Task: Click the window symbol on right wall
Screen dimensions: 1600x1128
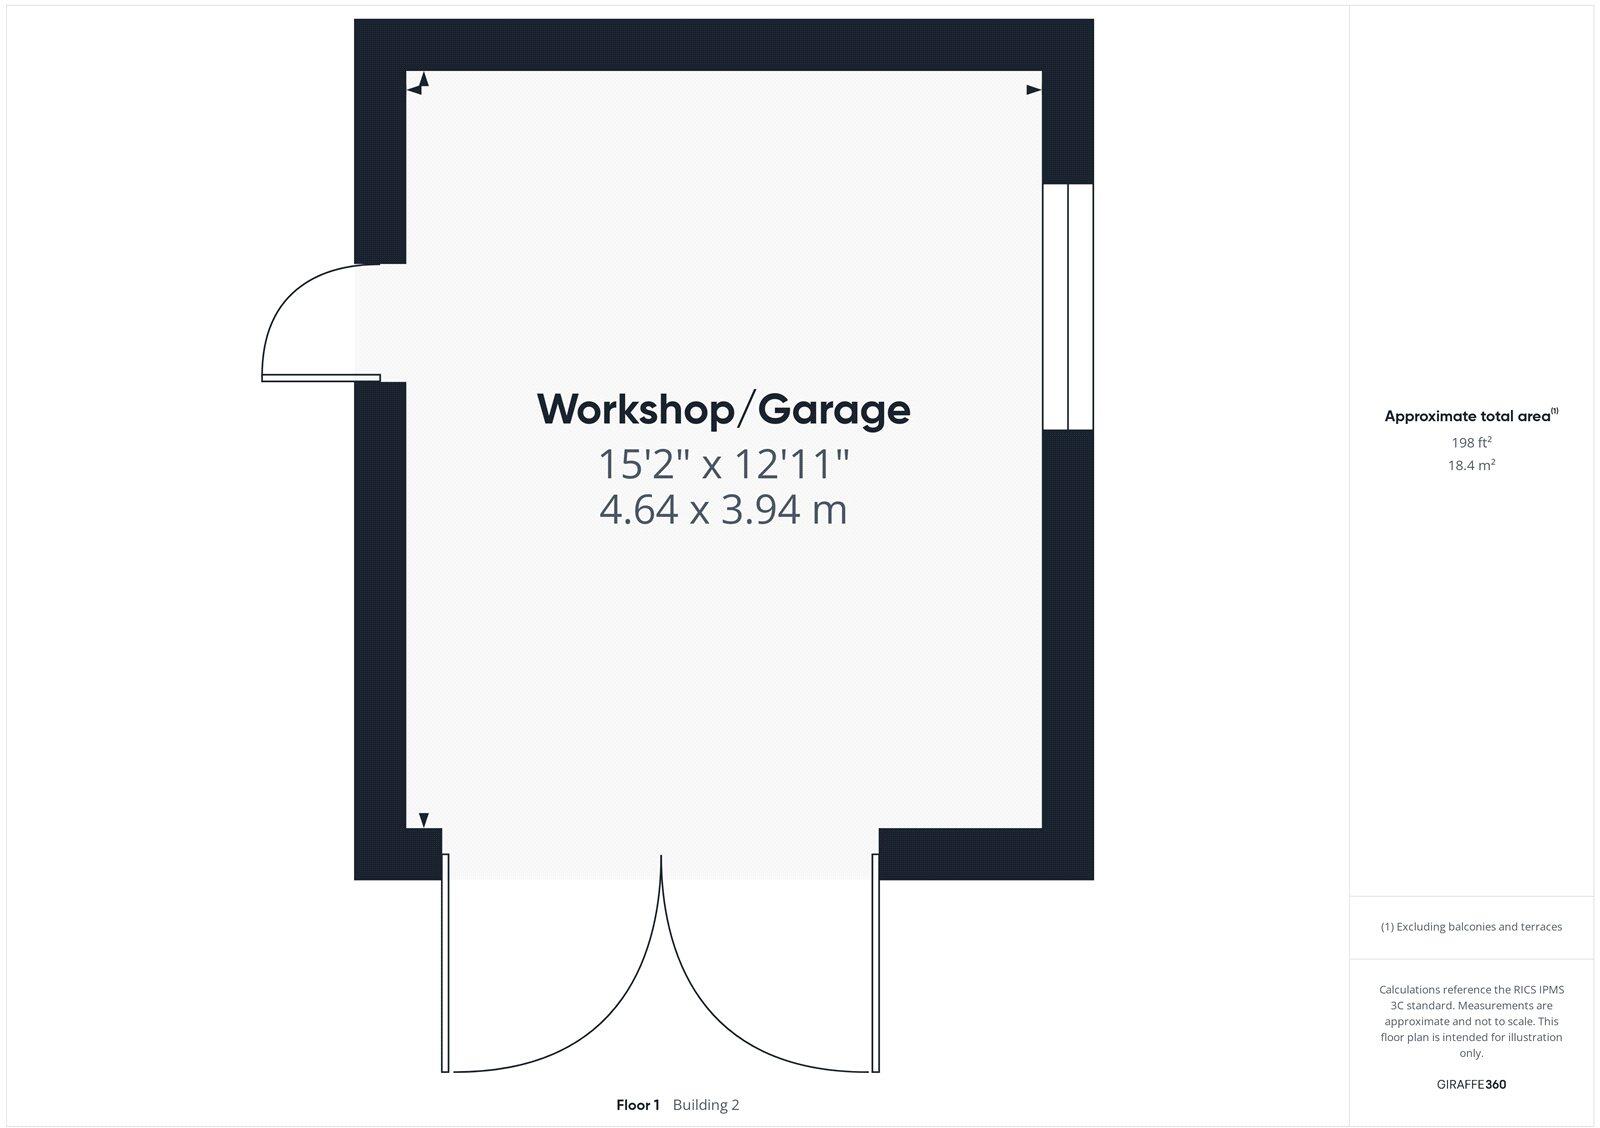Action: pos(1068,307)
